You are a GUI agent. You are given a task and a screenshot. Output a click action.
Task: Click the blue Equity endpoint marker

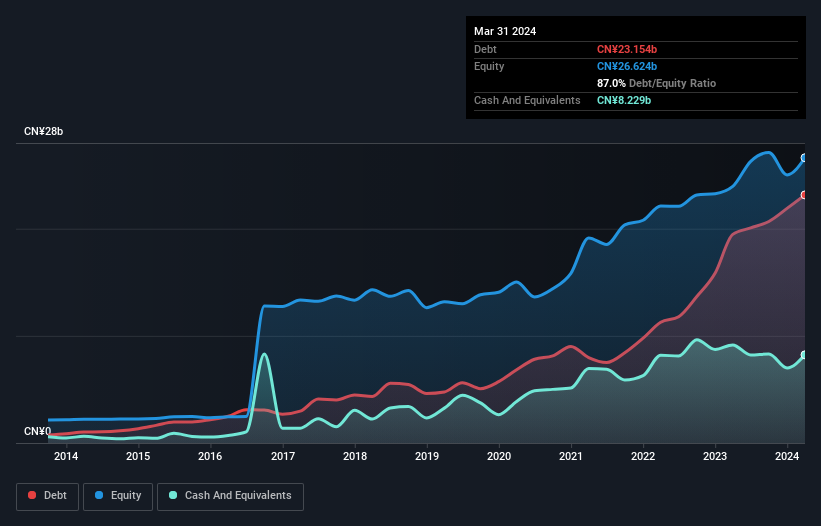pos(804,158)
